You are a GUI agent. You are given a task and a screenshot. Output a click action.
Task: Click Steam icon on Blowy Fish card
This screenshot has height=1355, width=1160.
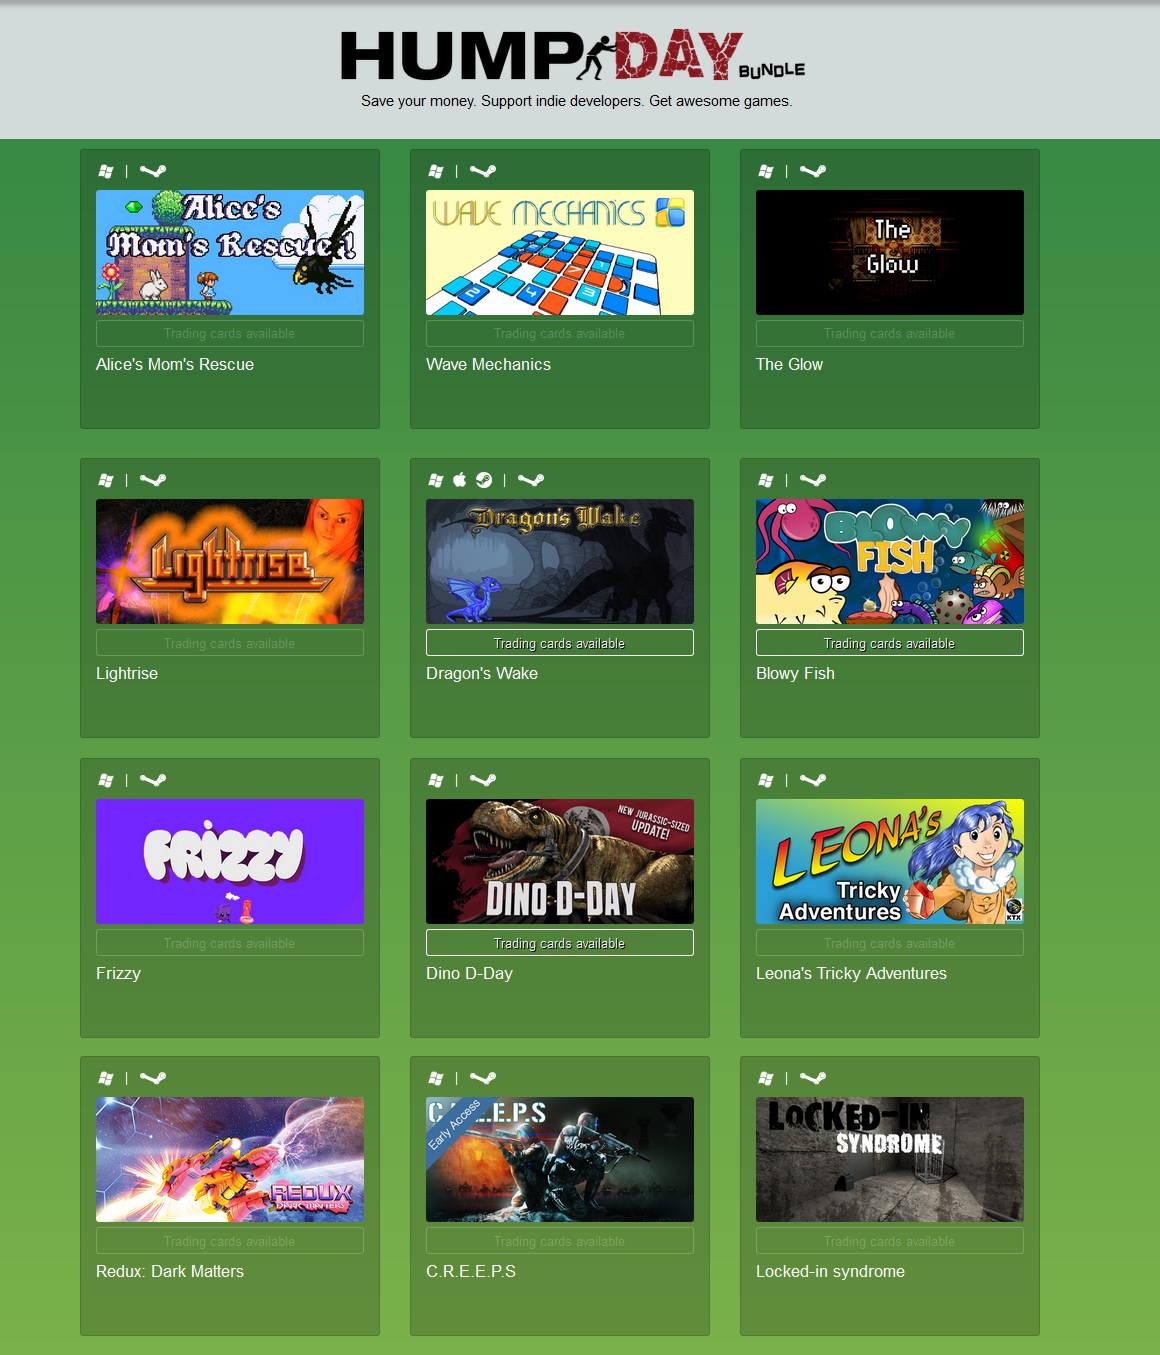813,480
